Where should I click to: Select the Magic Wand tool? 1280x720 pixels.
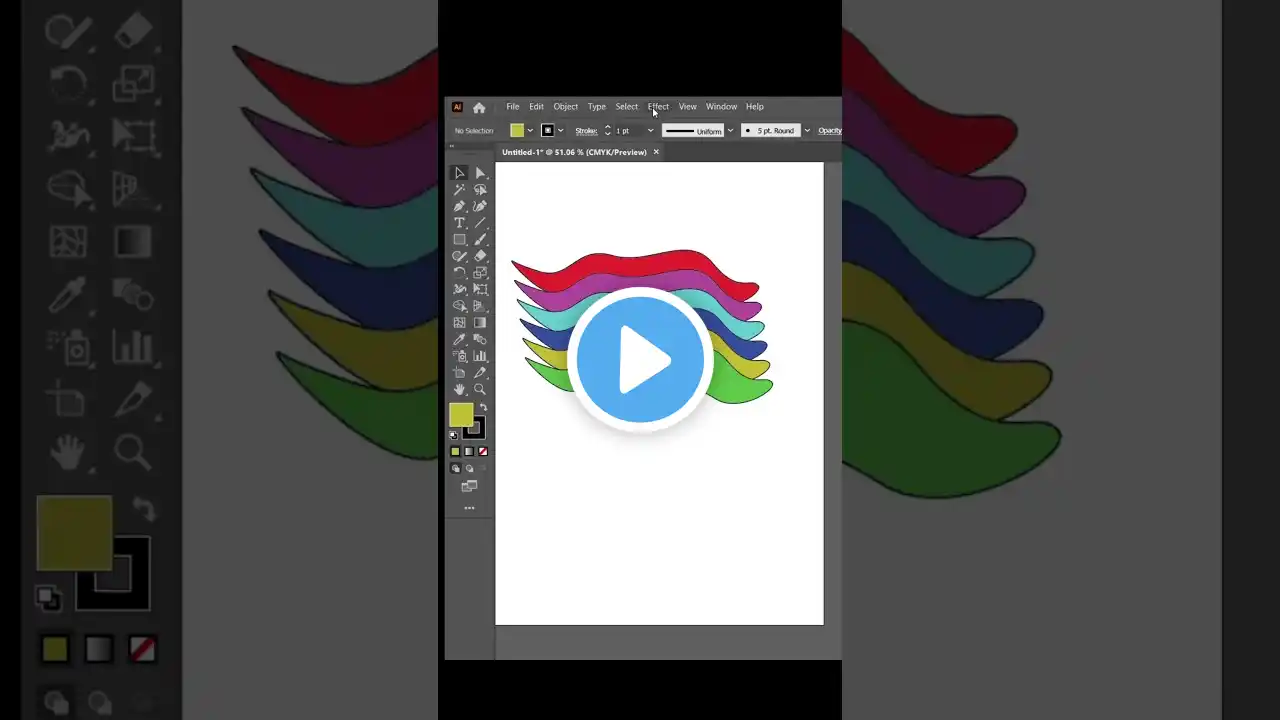point(459,189)
